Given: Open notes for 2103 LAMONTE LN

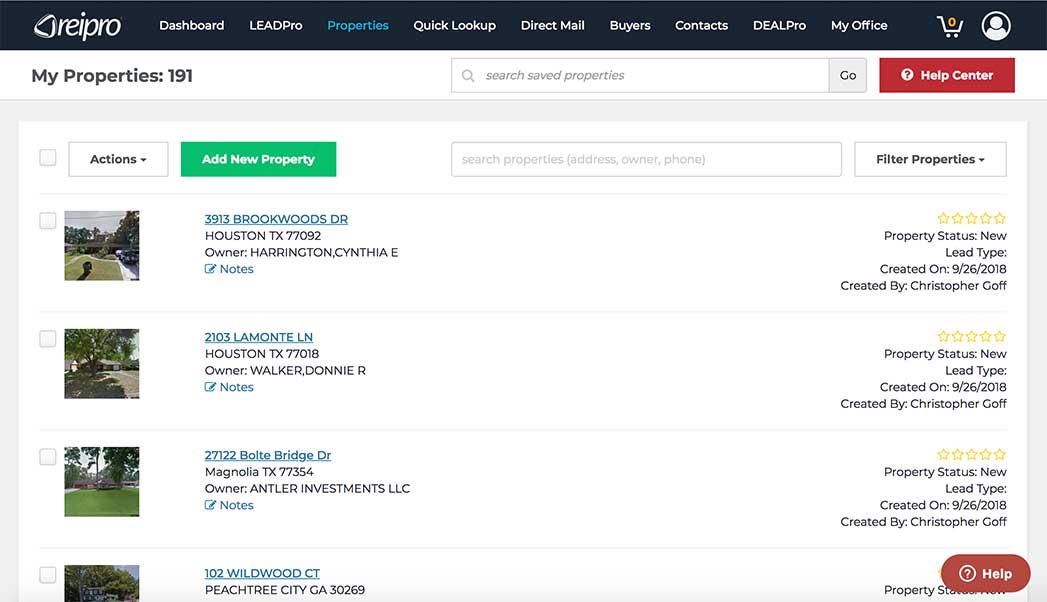Looking at the screenshot, I should pos(229,386).
